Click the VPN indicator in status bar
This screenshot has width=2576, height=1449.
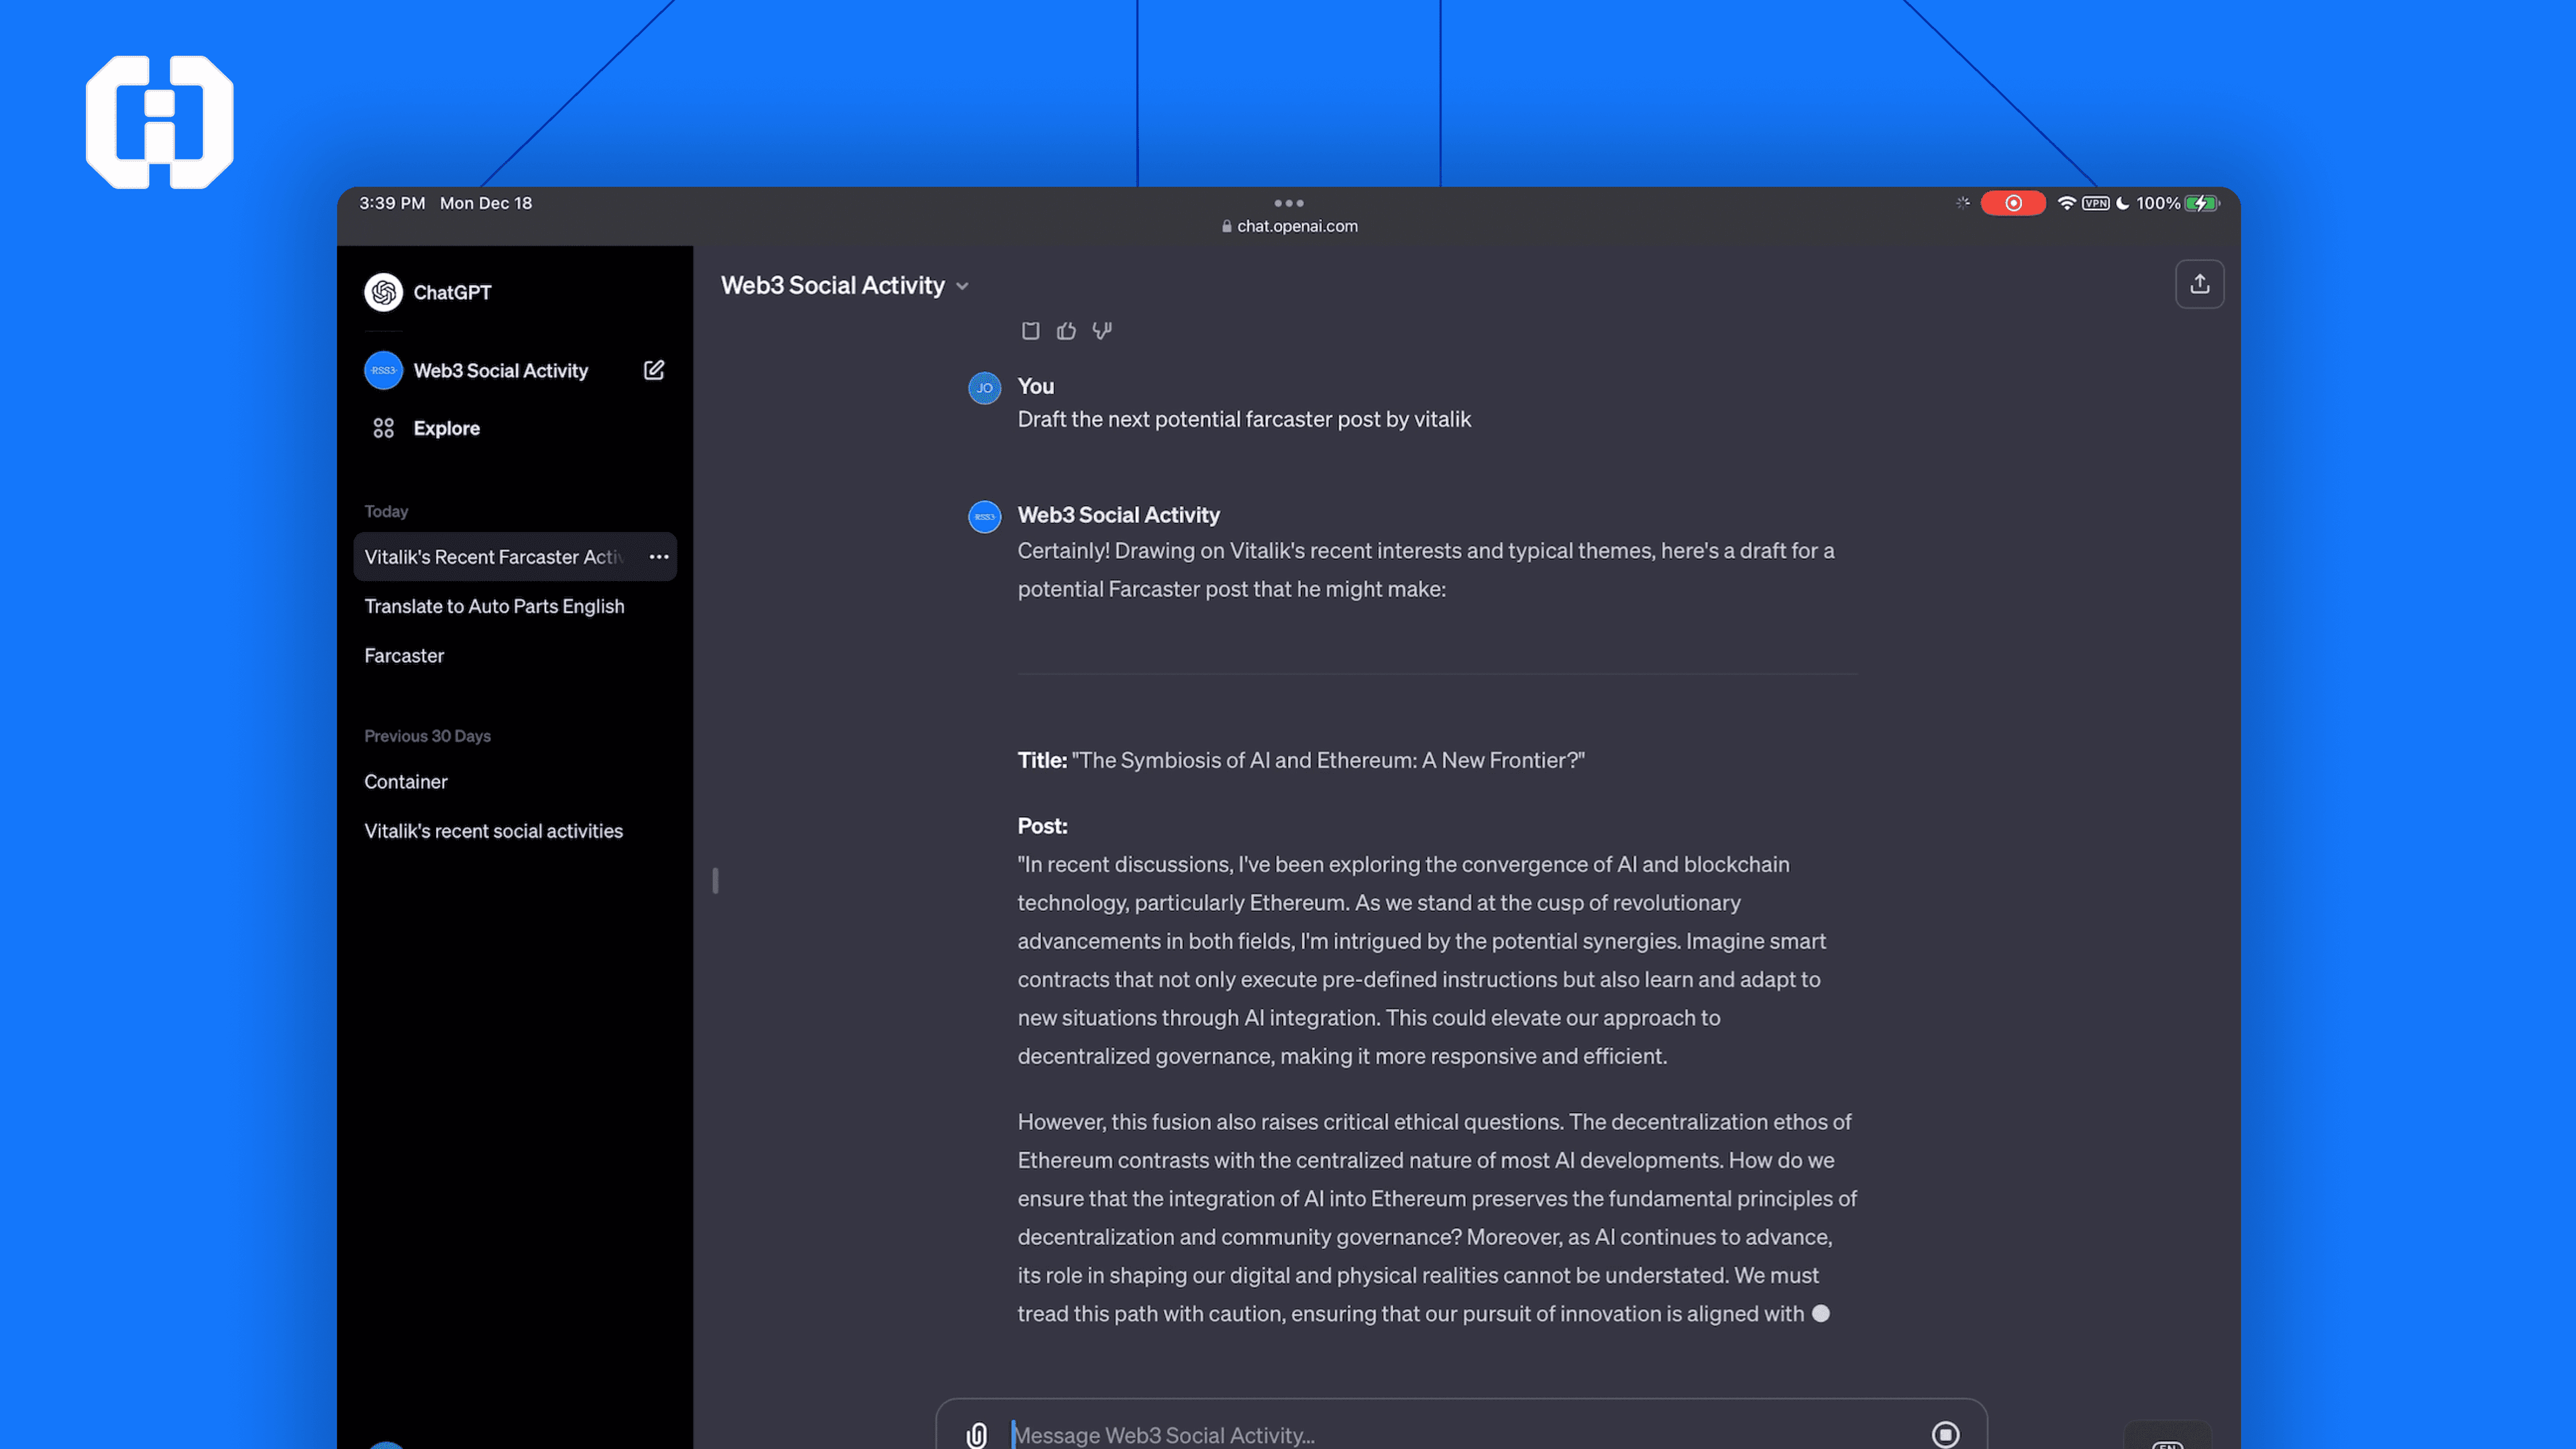point(2095,203)
